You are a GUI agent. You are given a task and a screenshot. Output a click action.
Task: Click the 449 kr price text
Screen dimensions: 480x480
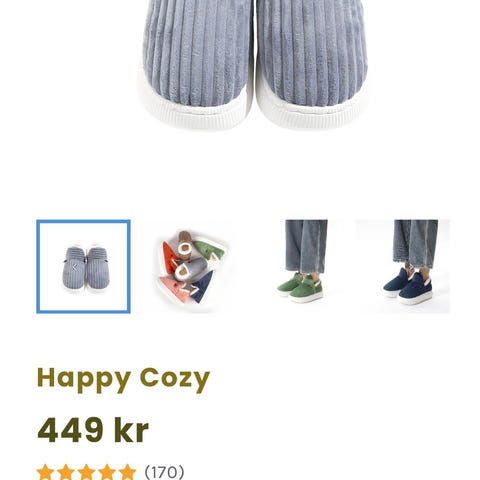[x=93, y=430]
